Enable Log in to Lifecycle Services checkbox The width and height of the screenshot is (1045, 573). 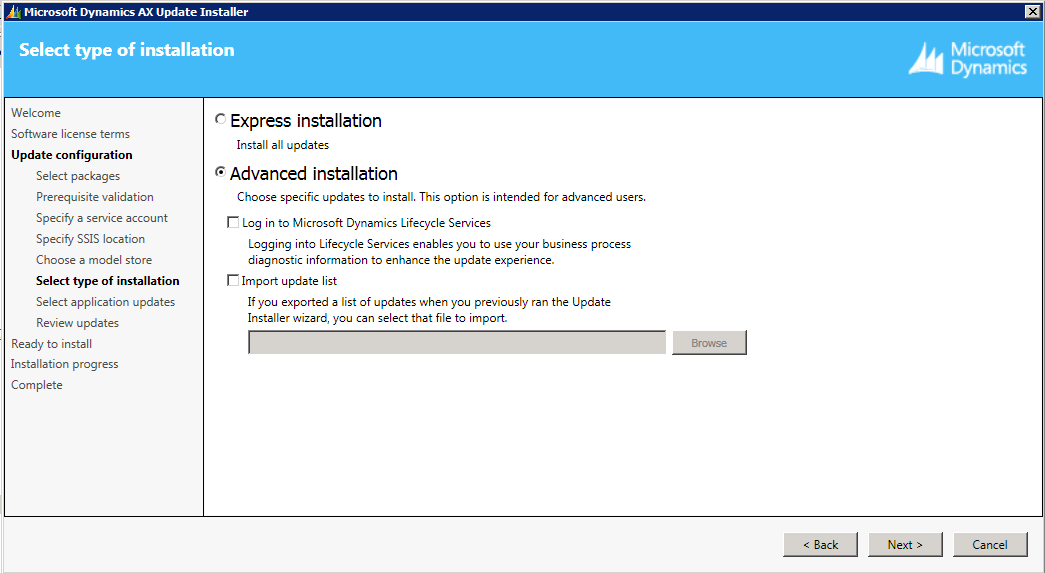(233, 223)
